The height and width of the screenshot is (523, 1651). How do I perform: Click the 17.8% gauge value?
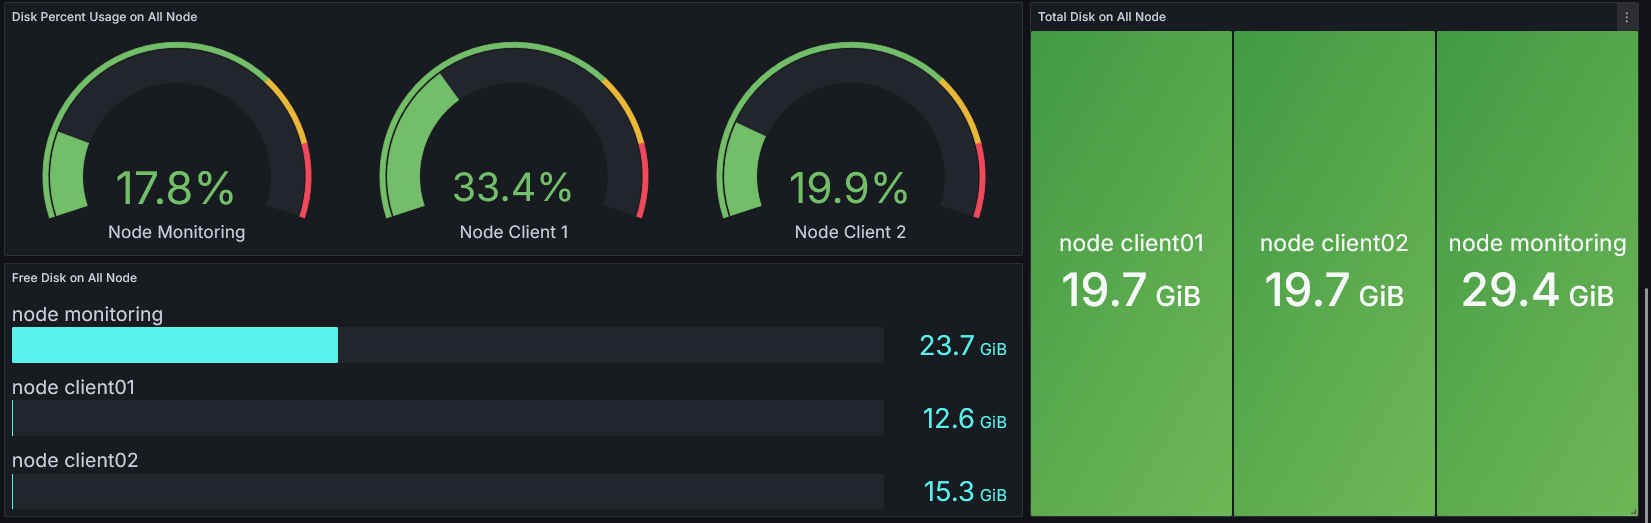[175, 188]
